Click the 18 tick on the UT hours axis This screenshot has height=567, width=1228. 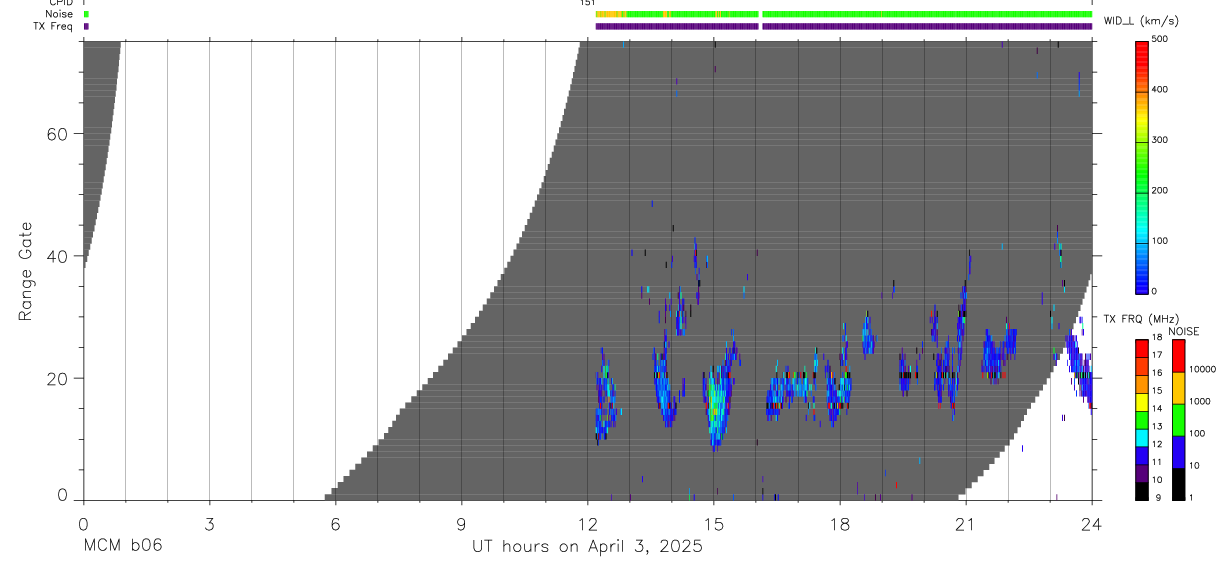click(x=839, y=523)
